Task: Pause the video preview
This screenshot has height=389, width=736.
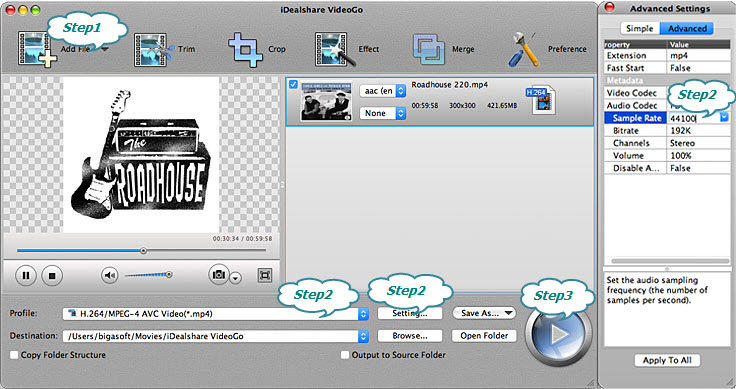Action: pos(26,275)
